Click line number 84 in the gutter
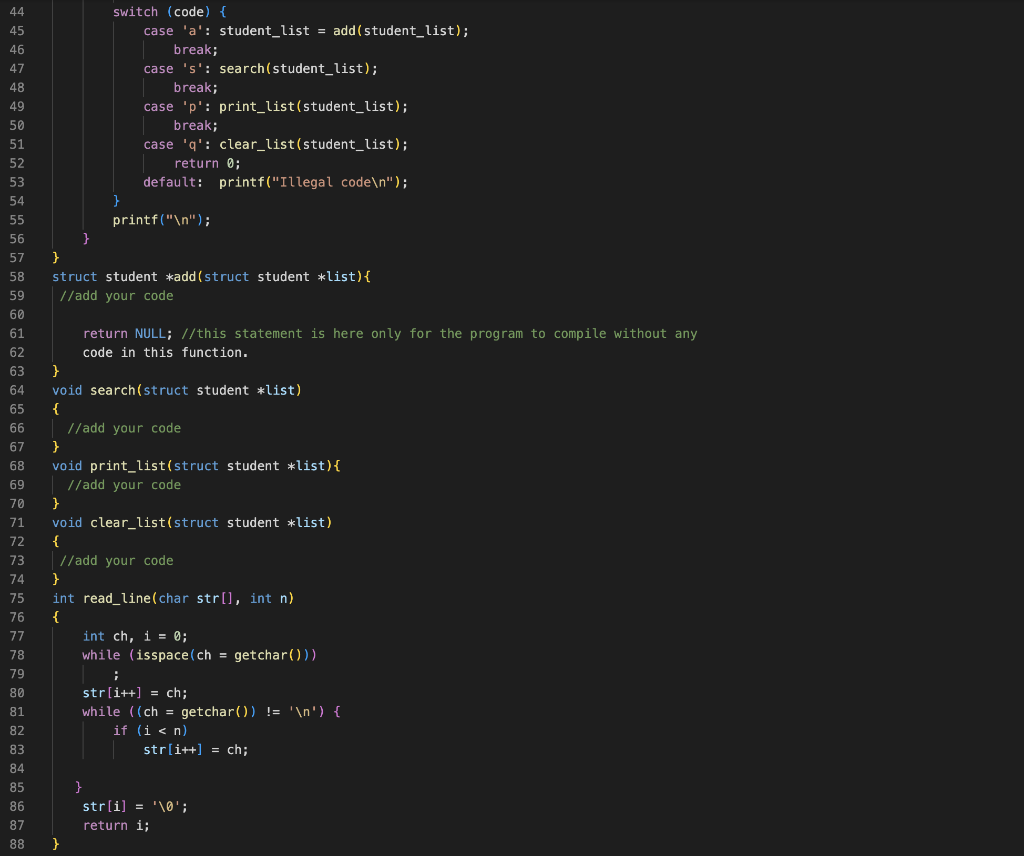Screen dimensions: 1024x856 17,769
